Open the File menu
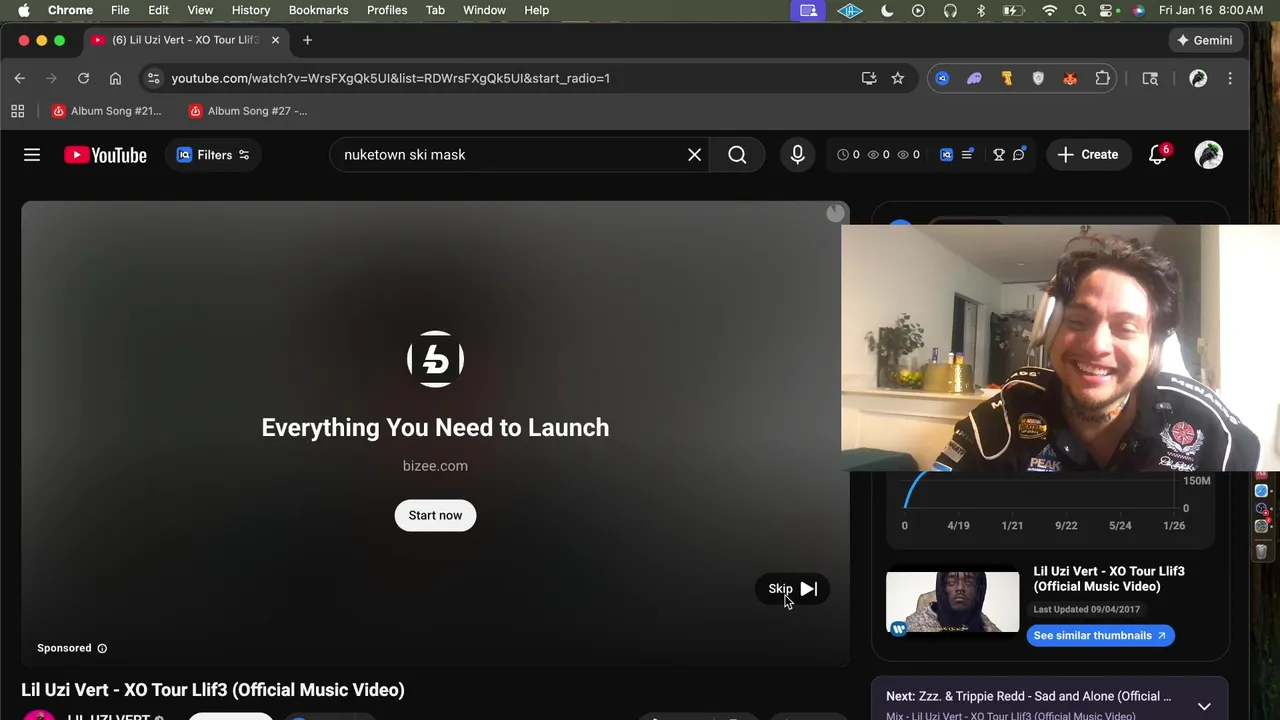This screenshot has width=1280, height=720. [120, 10]
